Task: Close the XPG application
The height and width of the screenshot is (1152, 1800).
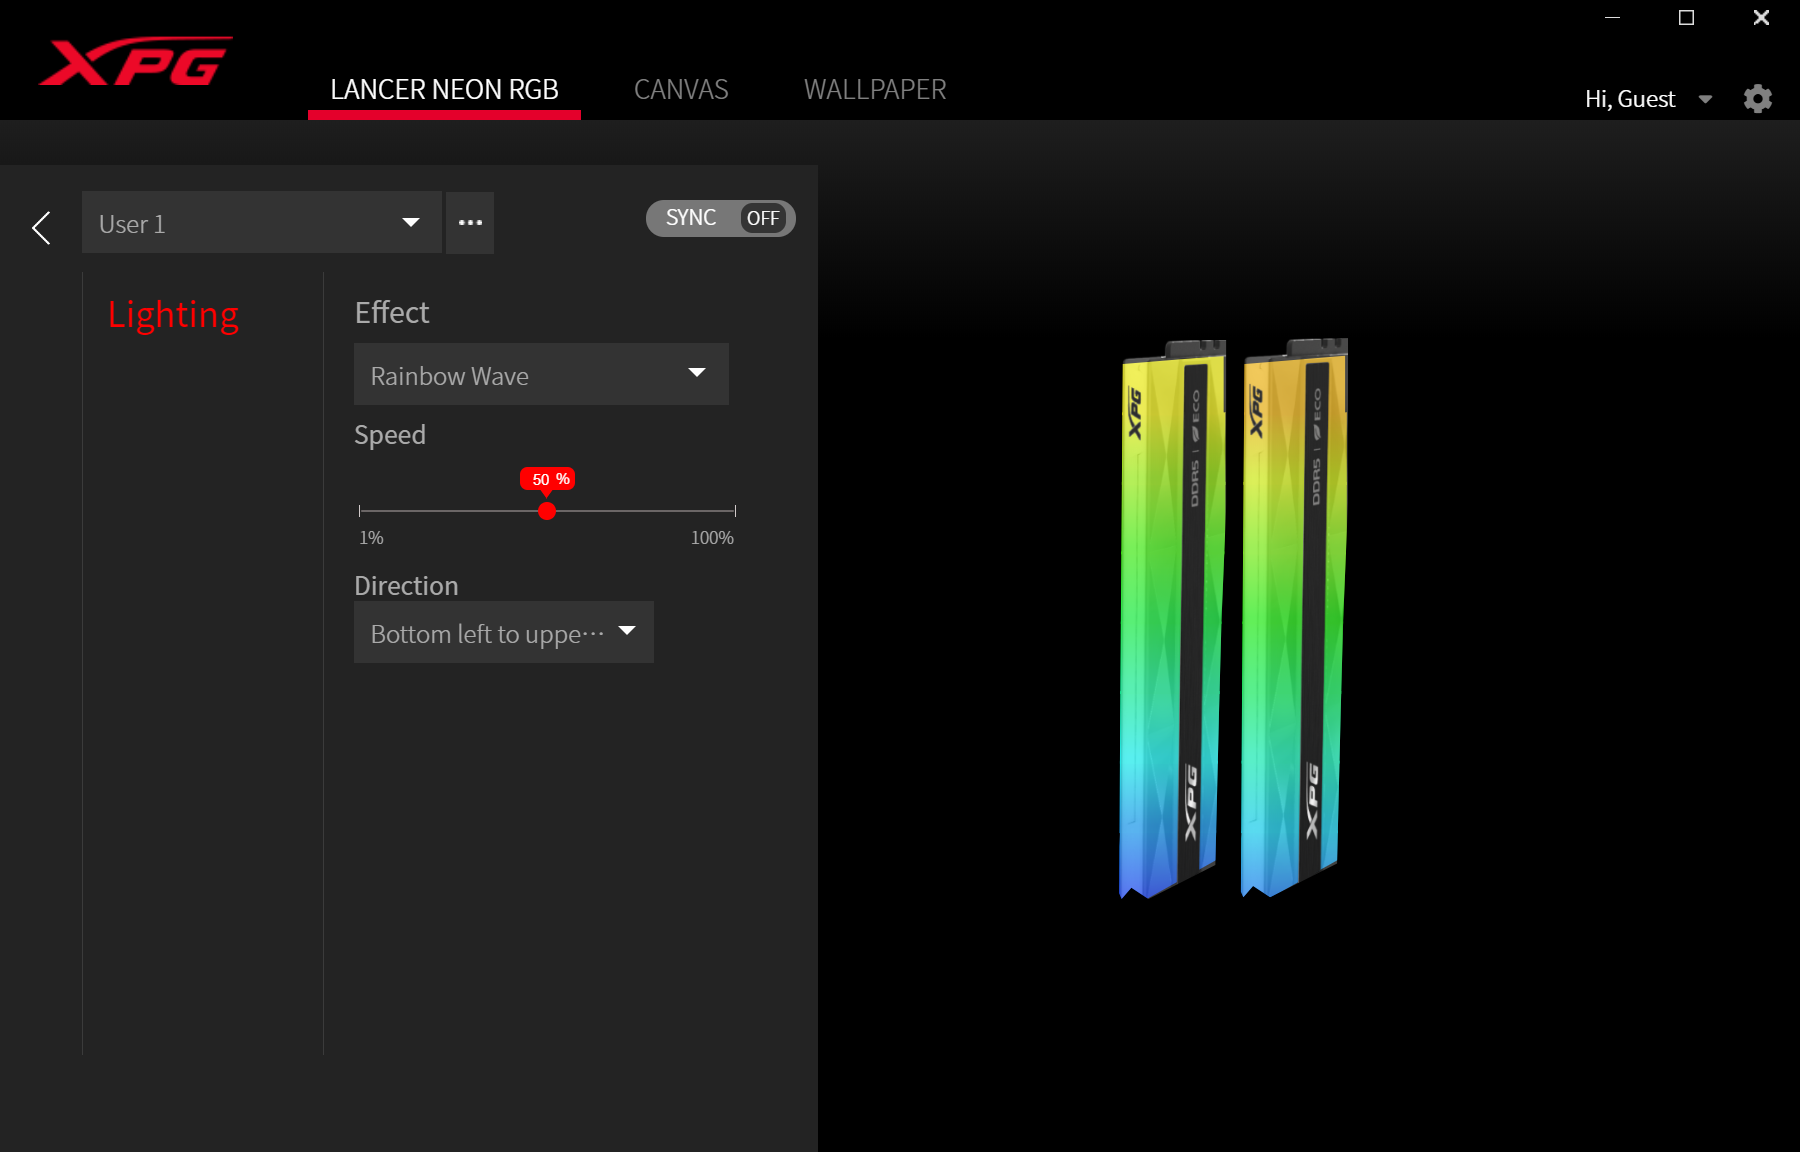Action: [1761, 18]
